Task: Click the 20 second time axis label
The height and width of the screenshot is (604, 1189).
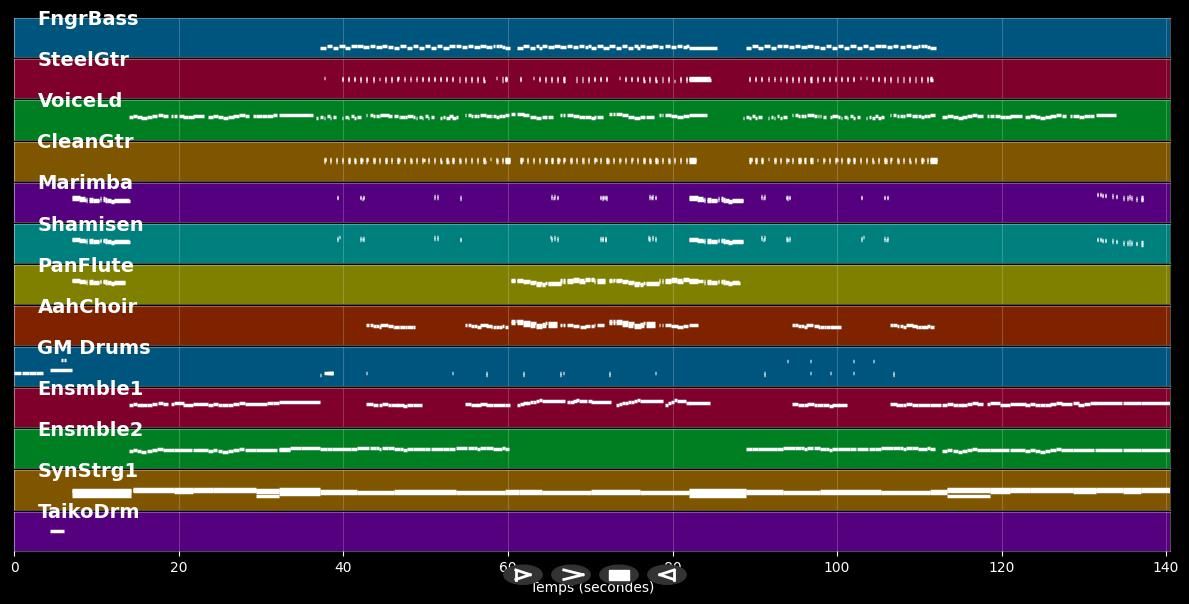Action: click(179, 568)
